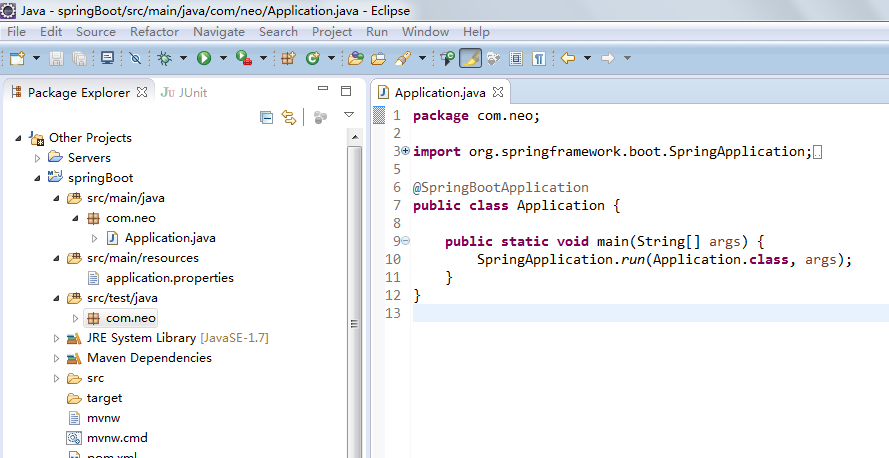
Task: Click the Back navigation arrow
Action: point(568,59)
